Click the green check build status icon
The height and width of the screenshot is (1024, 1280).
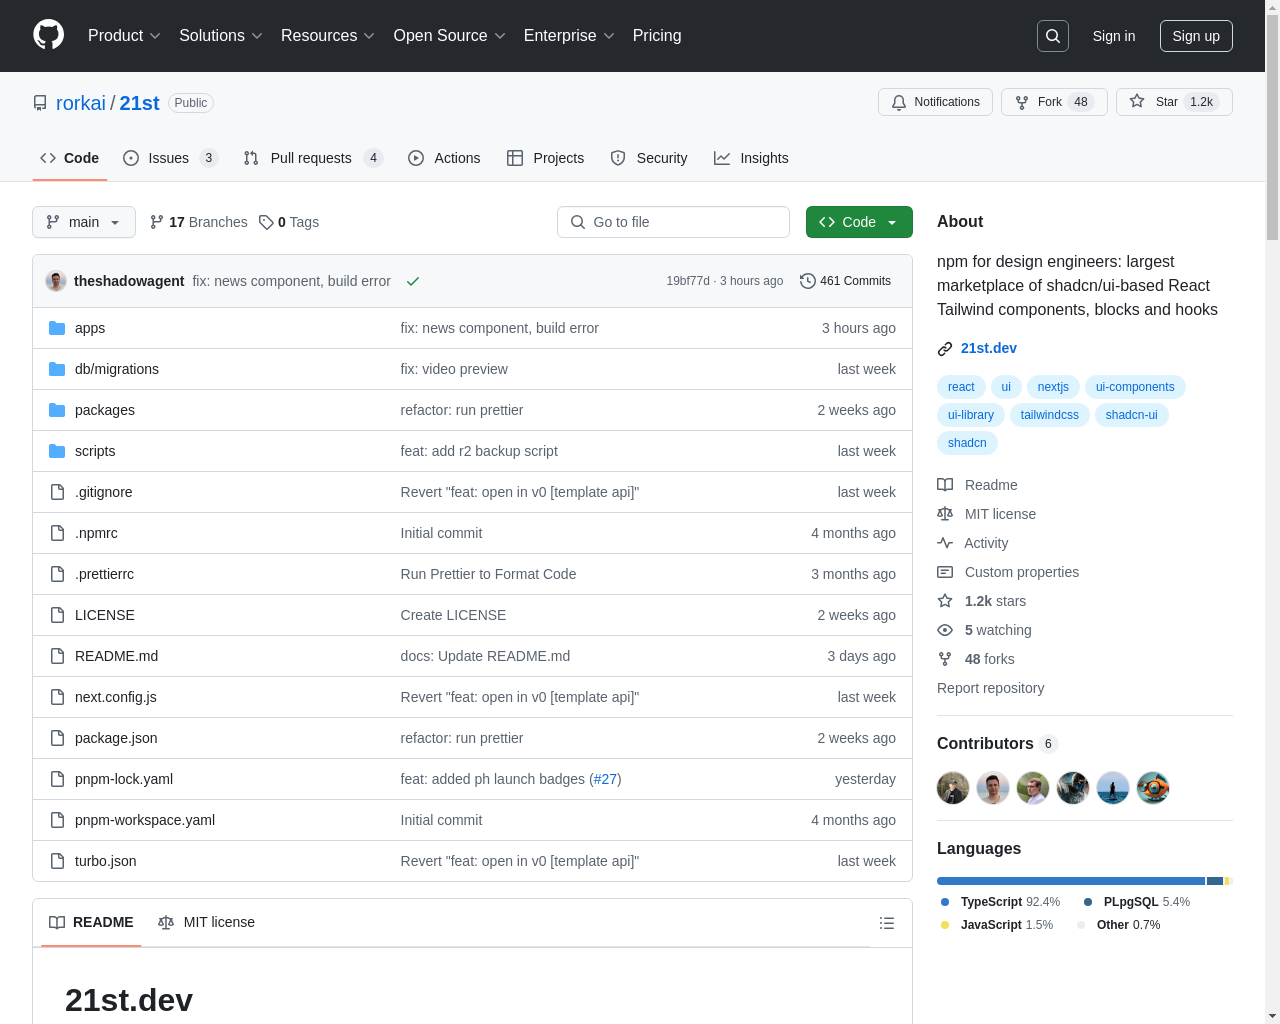click(x=413, y=281)
